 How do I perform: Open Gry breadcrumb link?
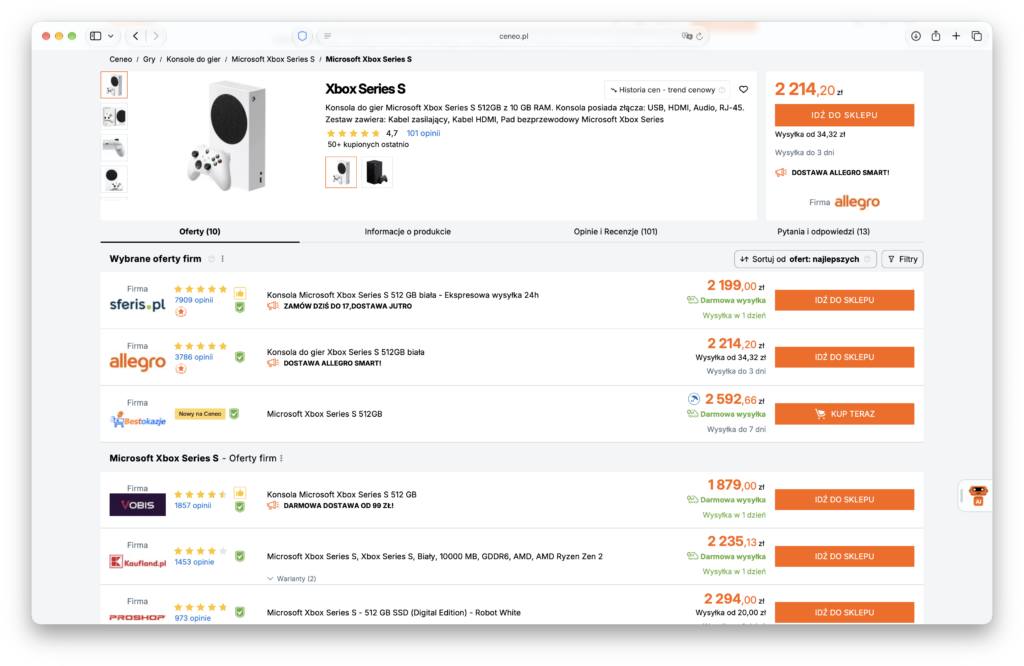coord(149,59)
